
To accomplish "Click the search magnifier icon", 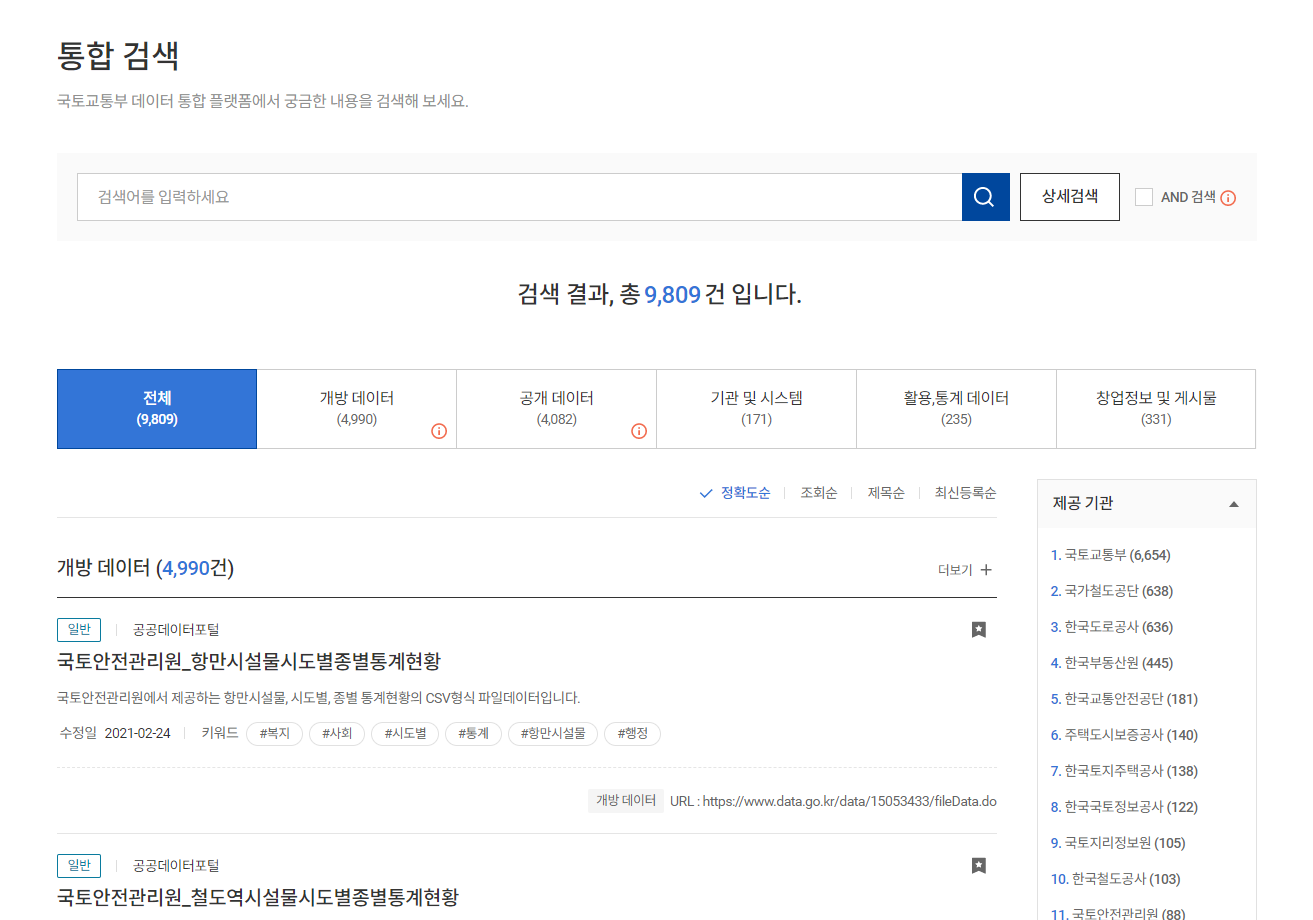I will pos(984,196).
